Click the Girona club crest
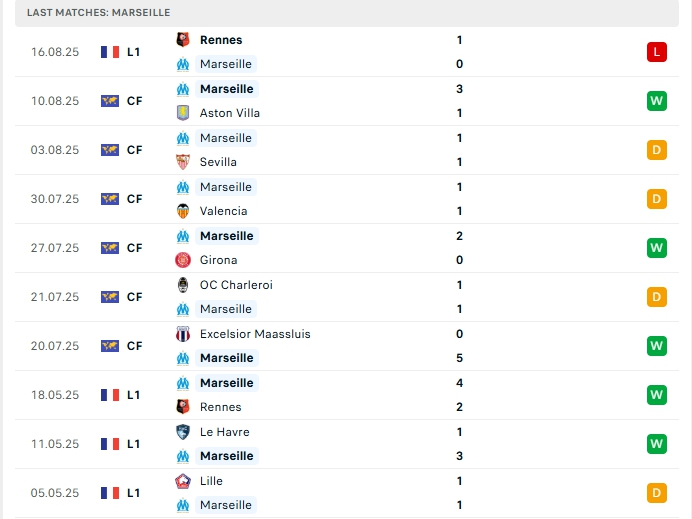Image resolution: width=692 pixels, height=519 pixels. (x=183, y=260)
